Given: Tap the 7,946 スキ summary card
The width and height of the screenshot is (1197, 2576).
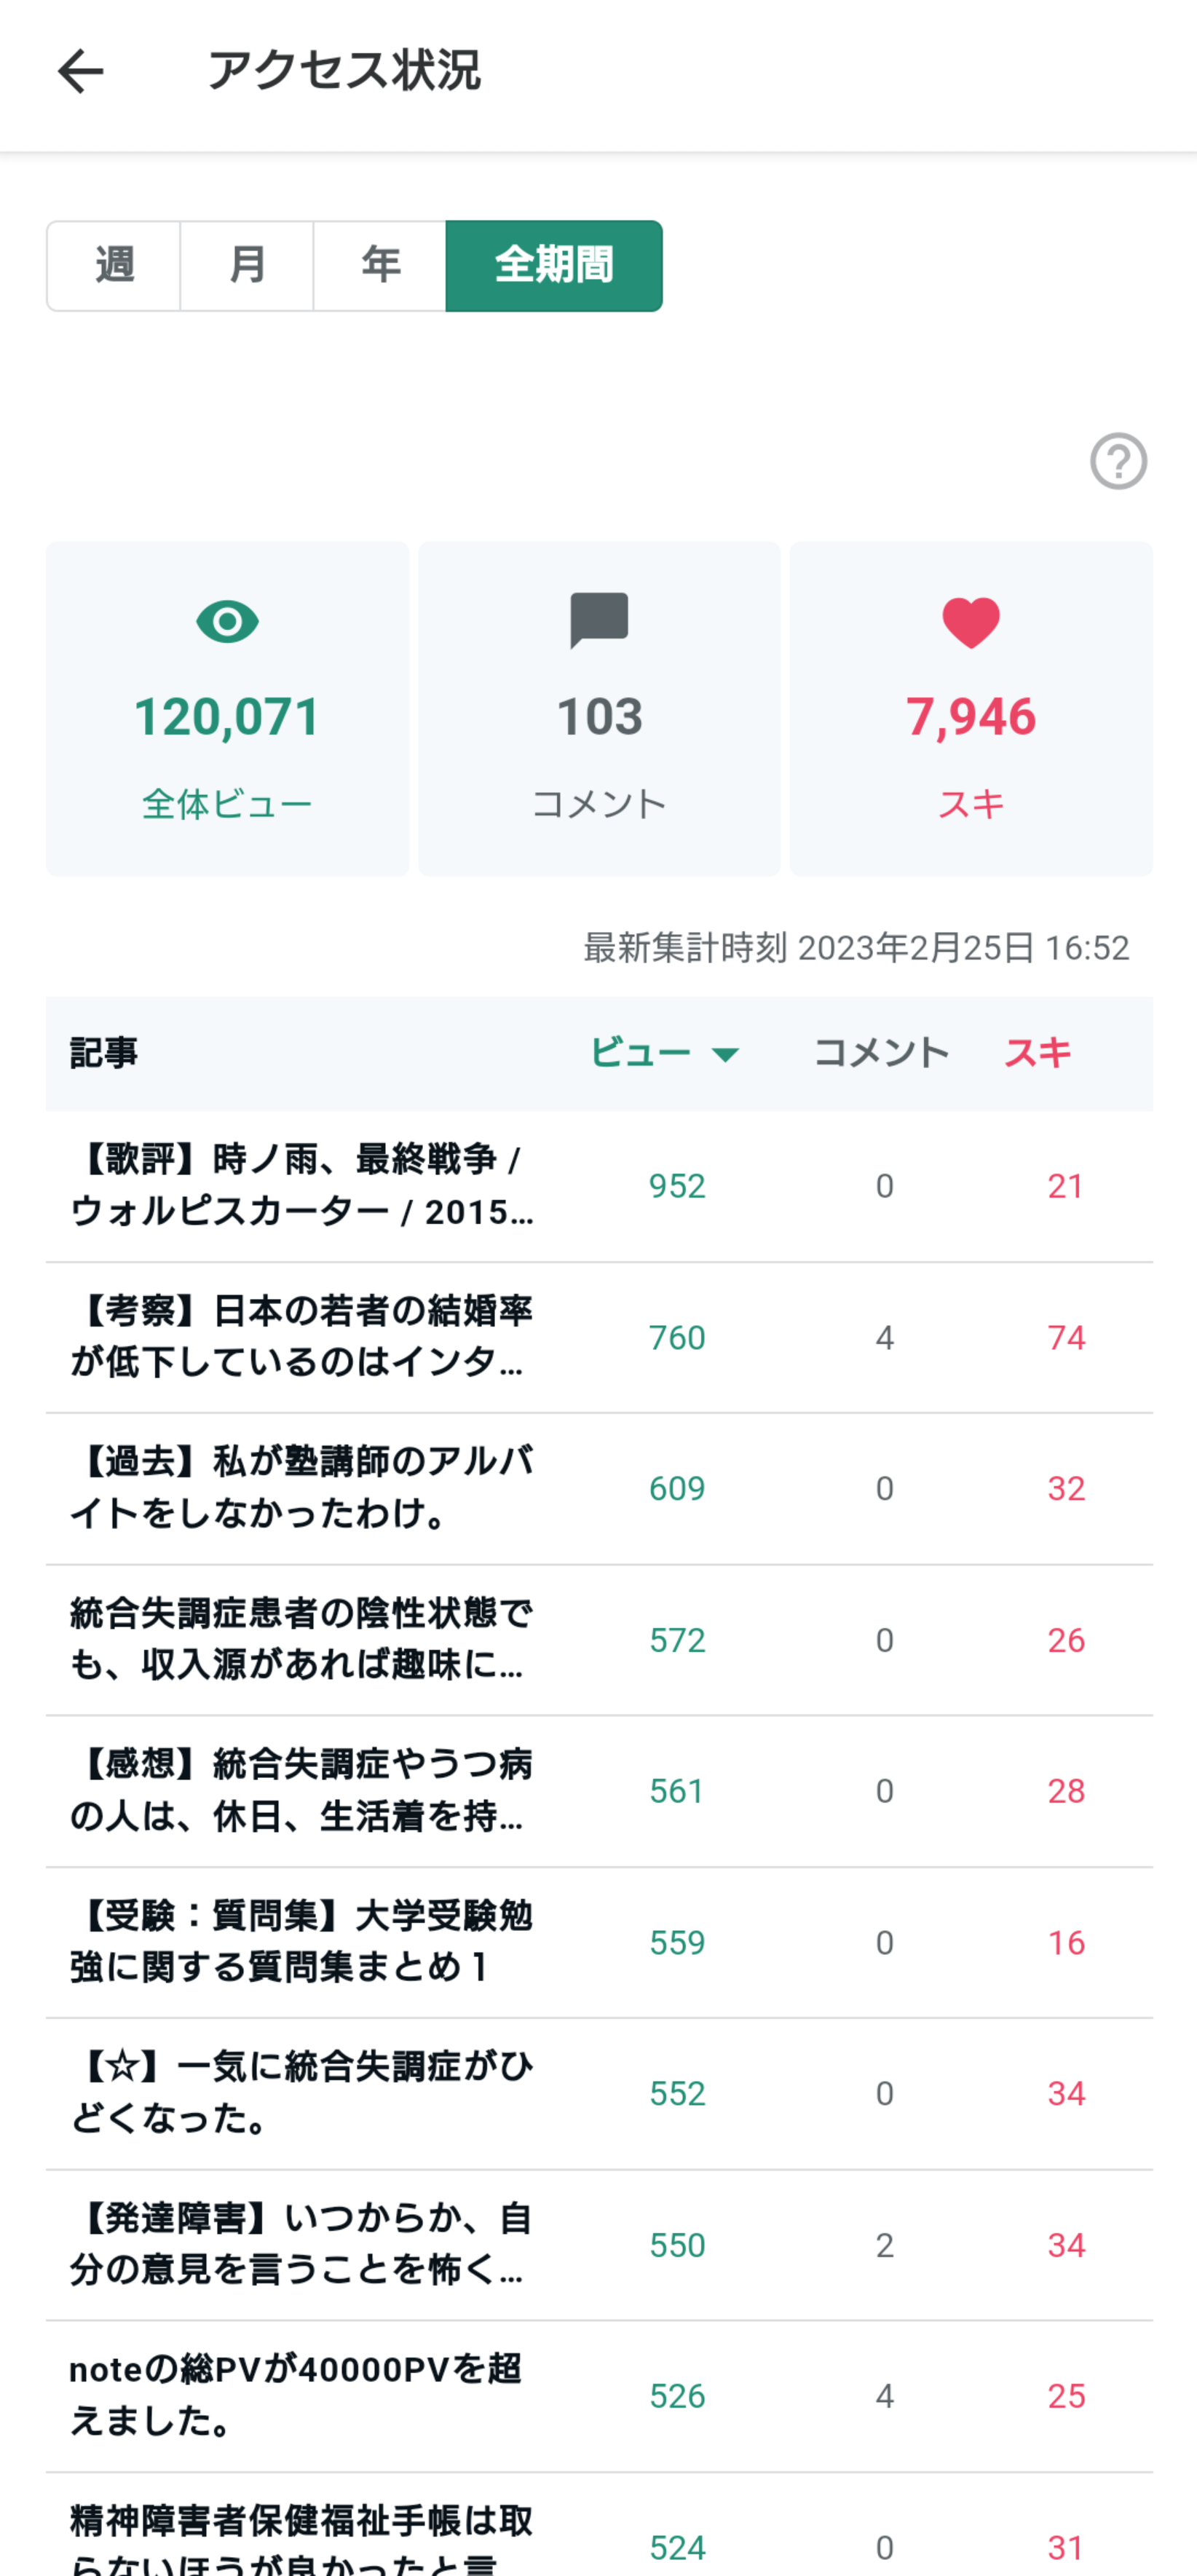Looking at the screenshot, I should (971, 709).
